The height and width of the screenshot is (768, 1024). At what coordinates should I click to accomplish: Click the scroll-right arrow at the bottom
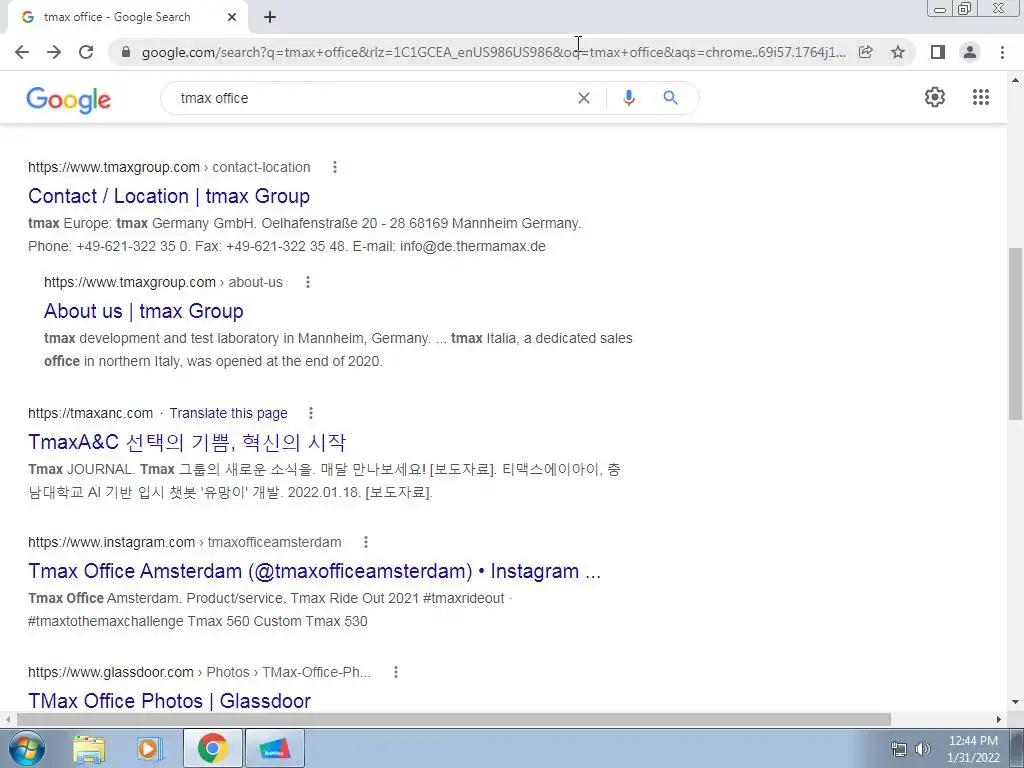pos(999,719)
